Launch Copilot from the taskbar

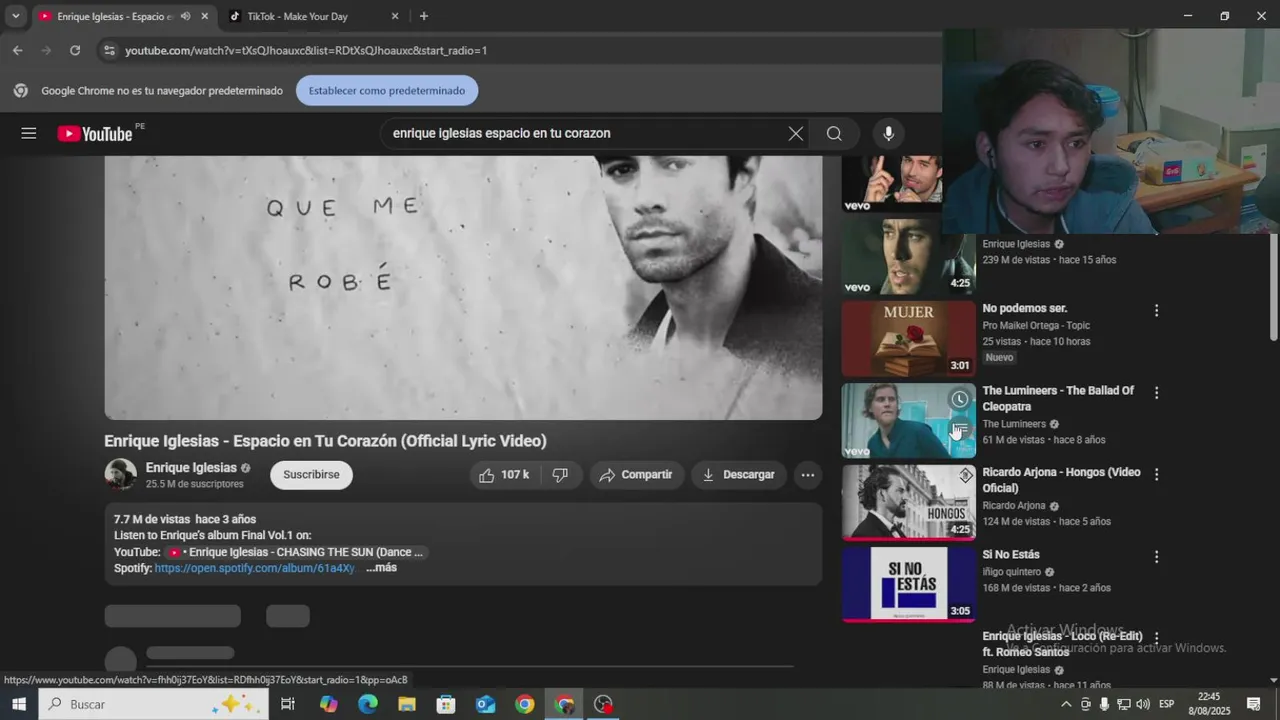[x=329, y=704]
